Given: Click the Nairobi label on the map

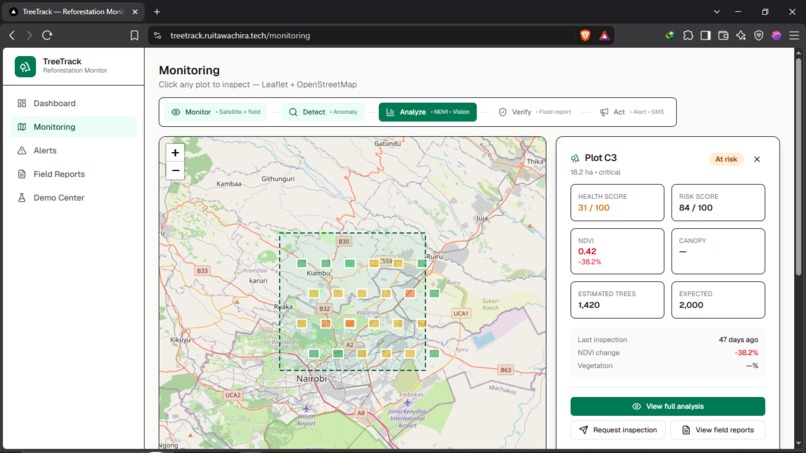Looking at the screenshot, I should [x=312, y=378].
